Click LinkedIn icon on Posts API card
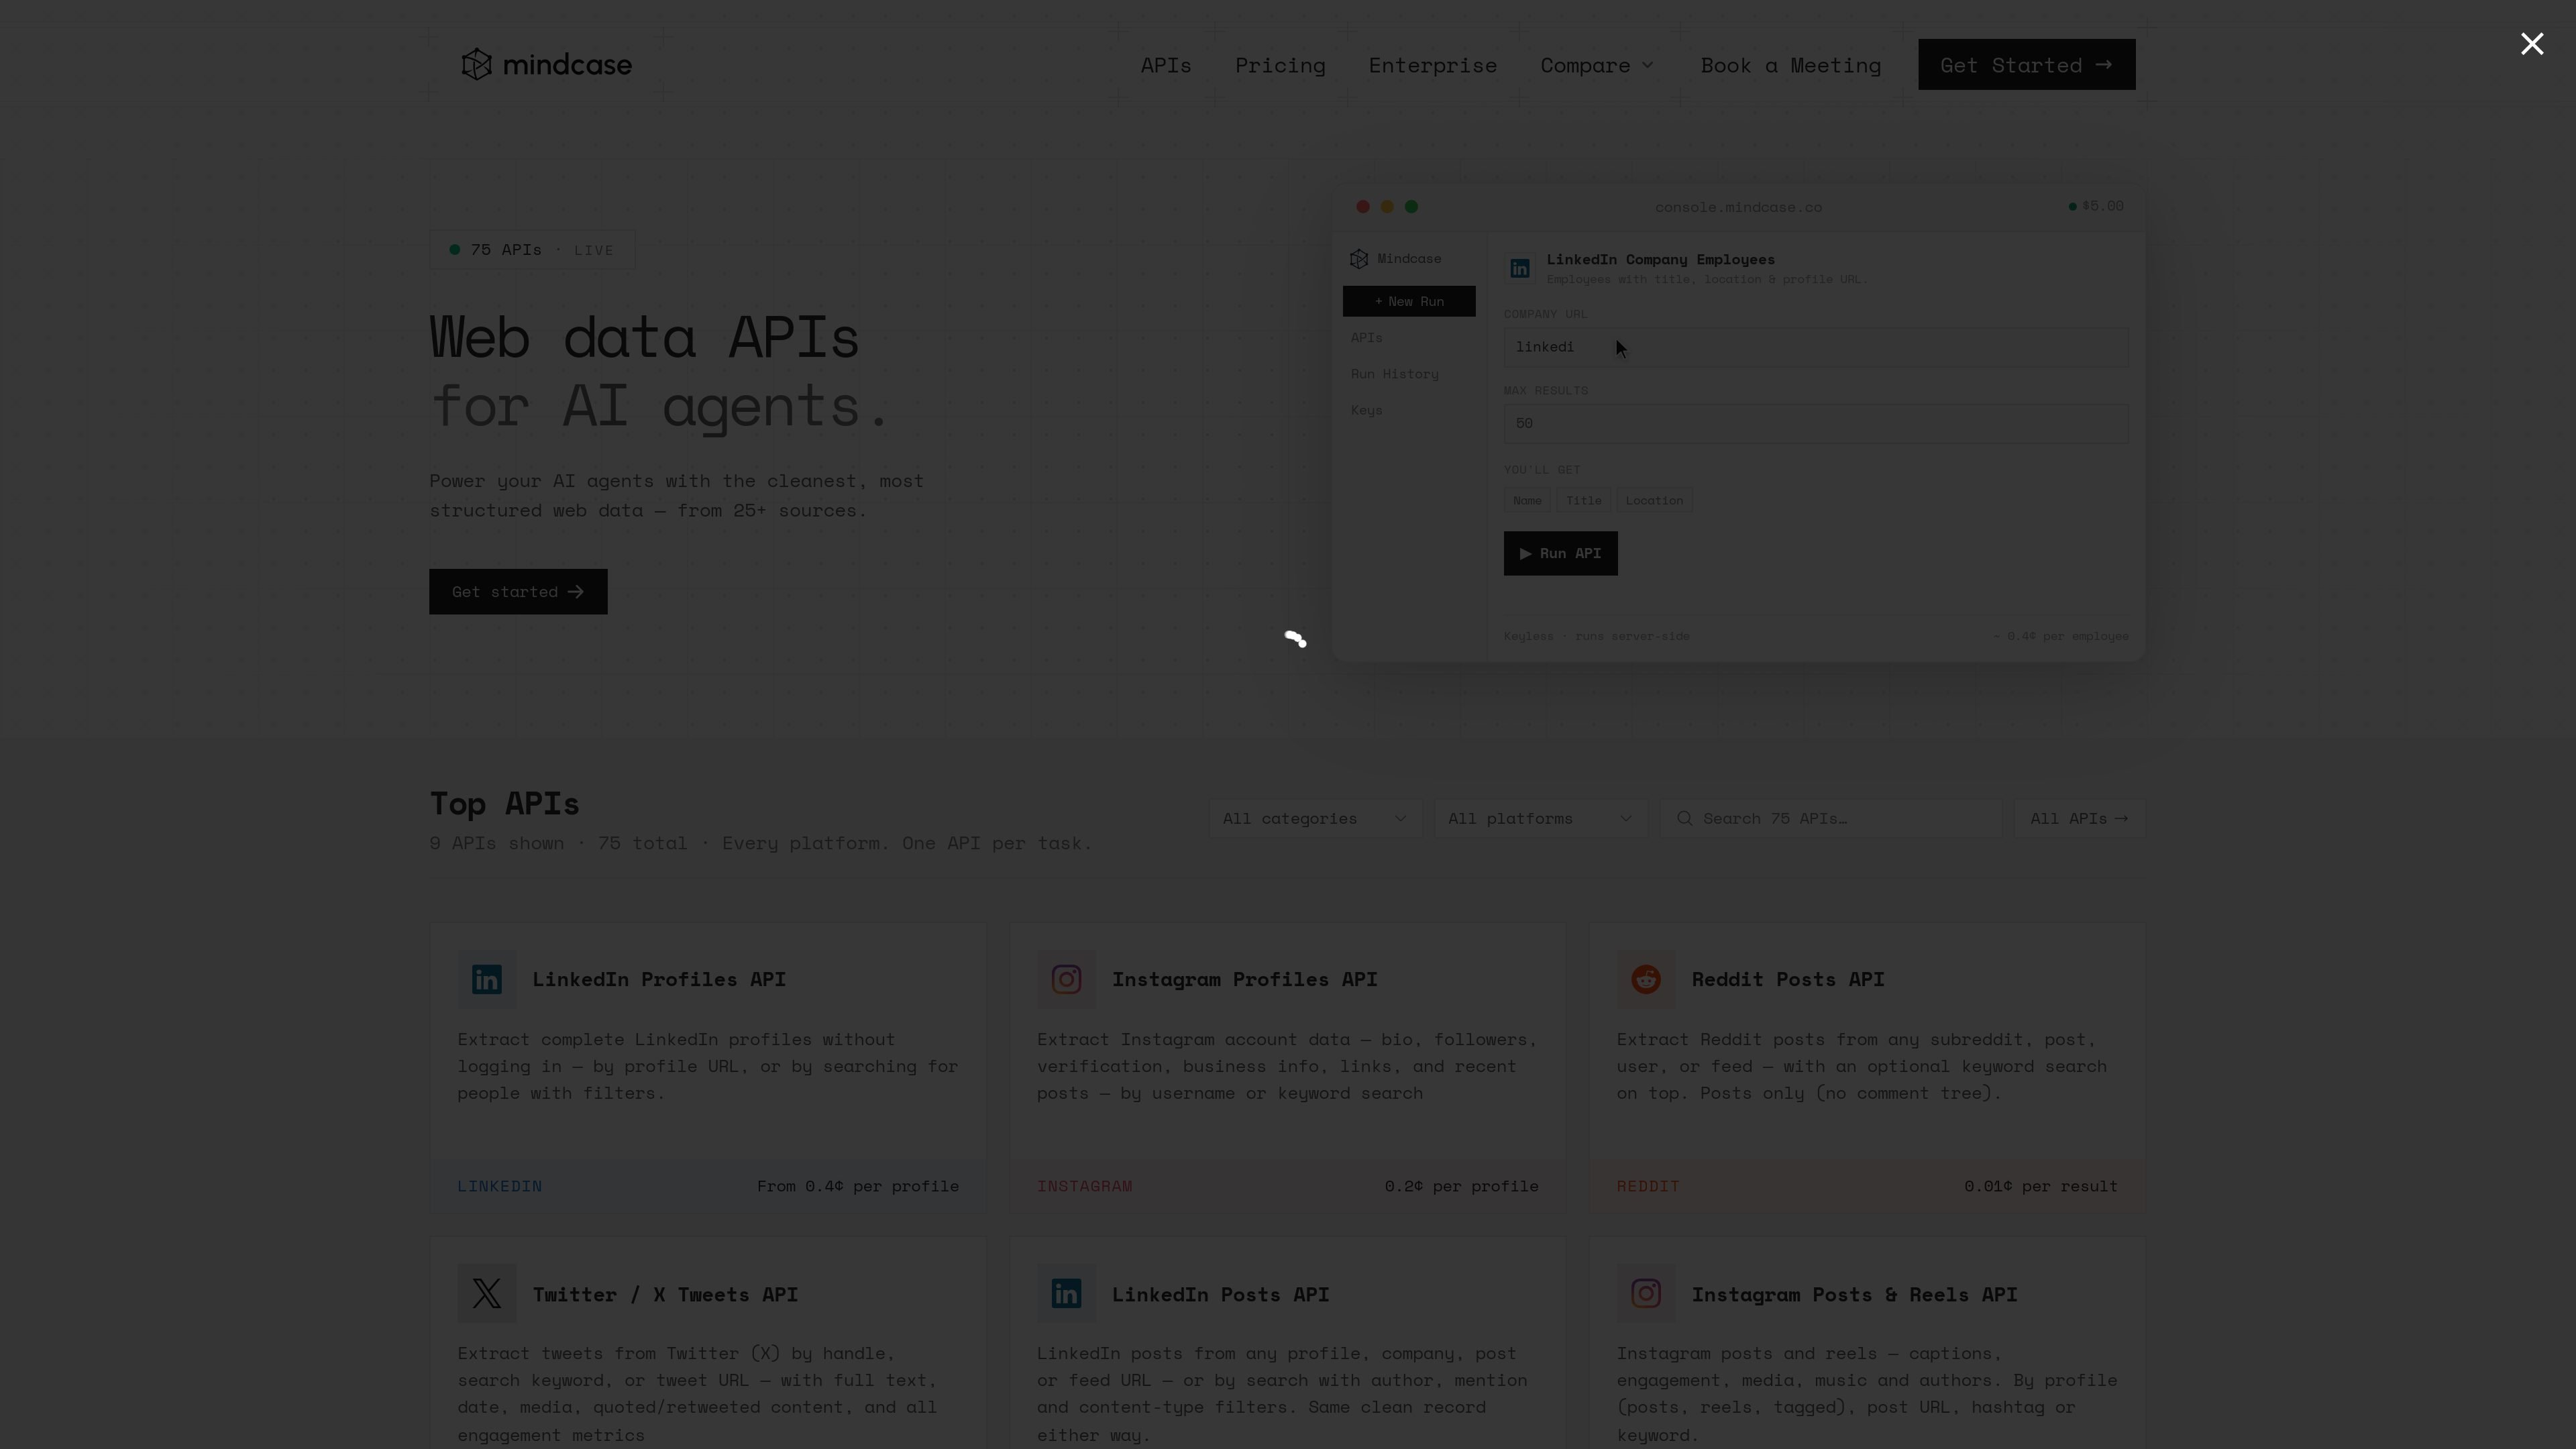 [1066, 1294]
